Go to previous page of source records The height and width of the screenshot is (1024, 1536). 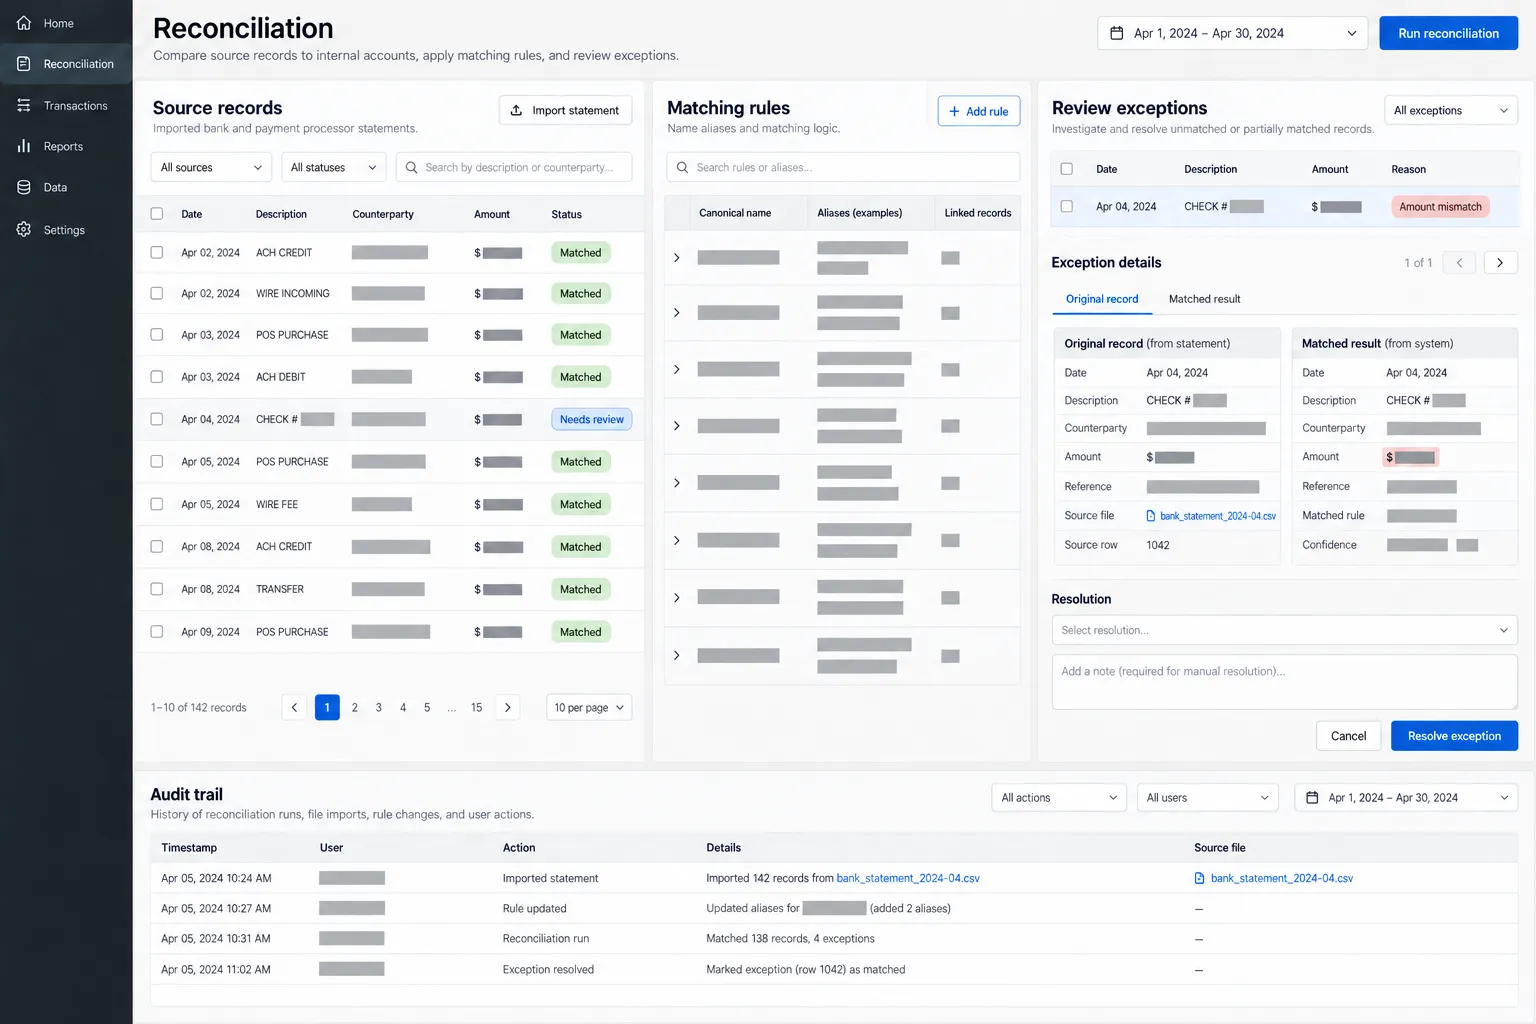click(x=294, y=707)
